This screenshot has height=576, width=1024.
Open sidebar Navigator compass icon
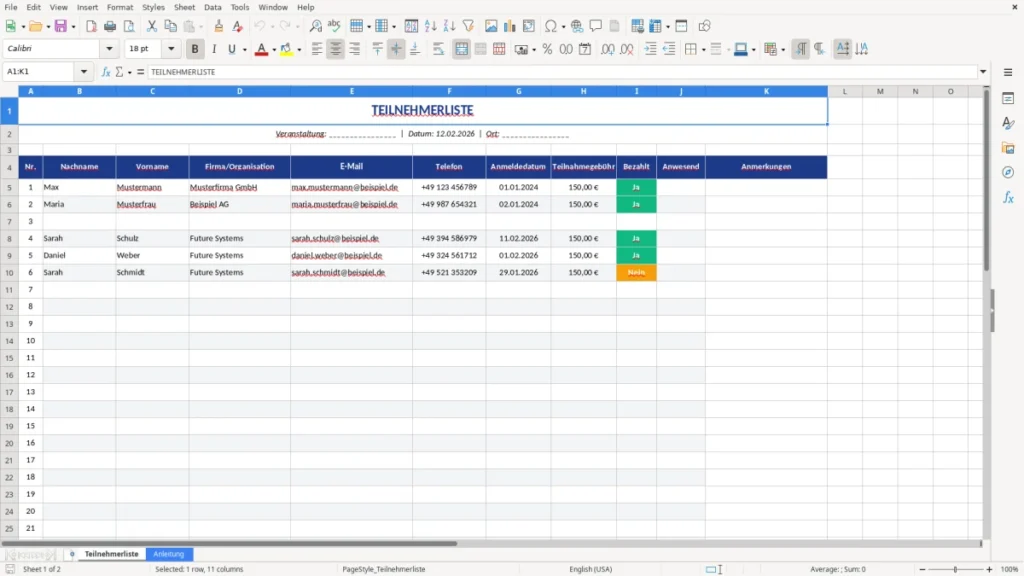1008,172
